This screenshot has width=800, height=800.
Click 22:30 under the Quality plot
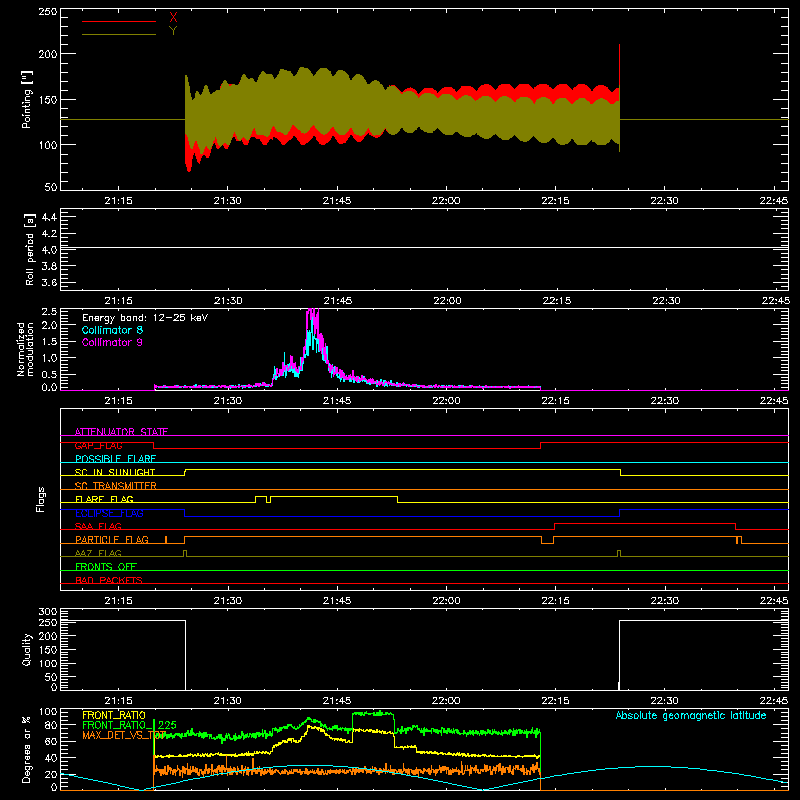pos(665,700)
